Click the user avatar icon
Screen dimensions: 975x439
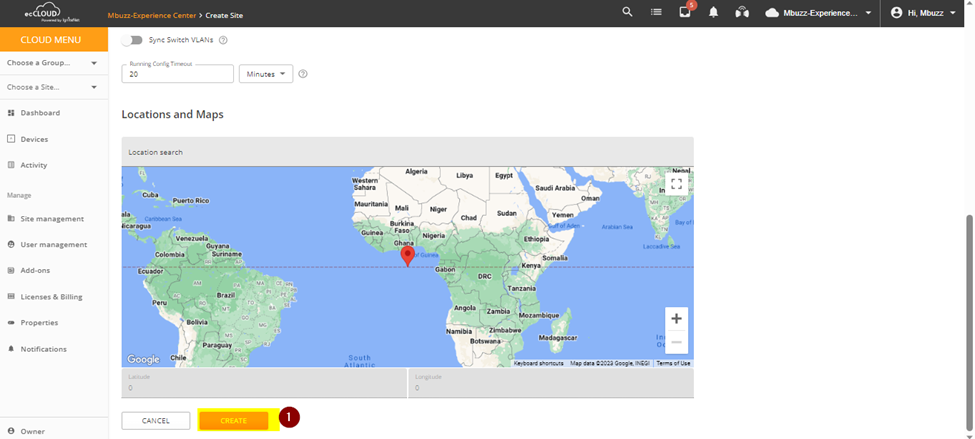(x=897, y=12)
